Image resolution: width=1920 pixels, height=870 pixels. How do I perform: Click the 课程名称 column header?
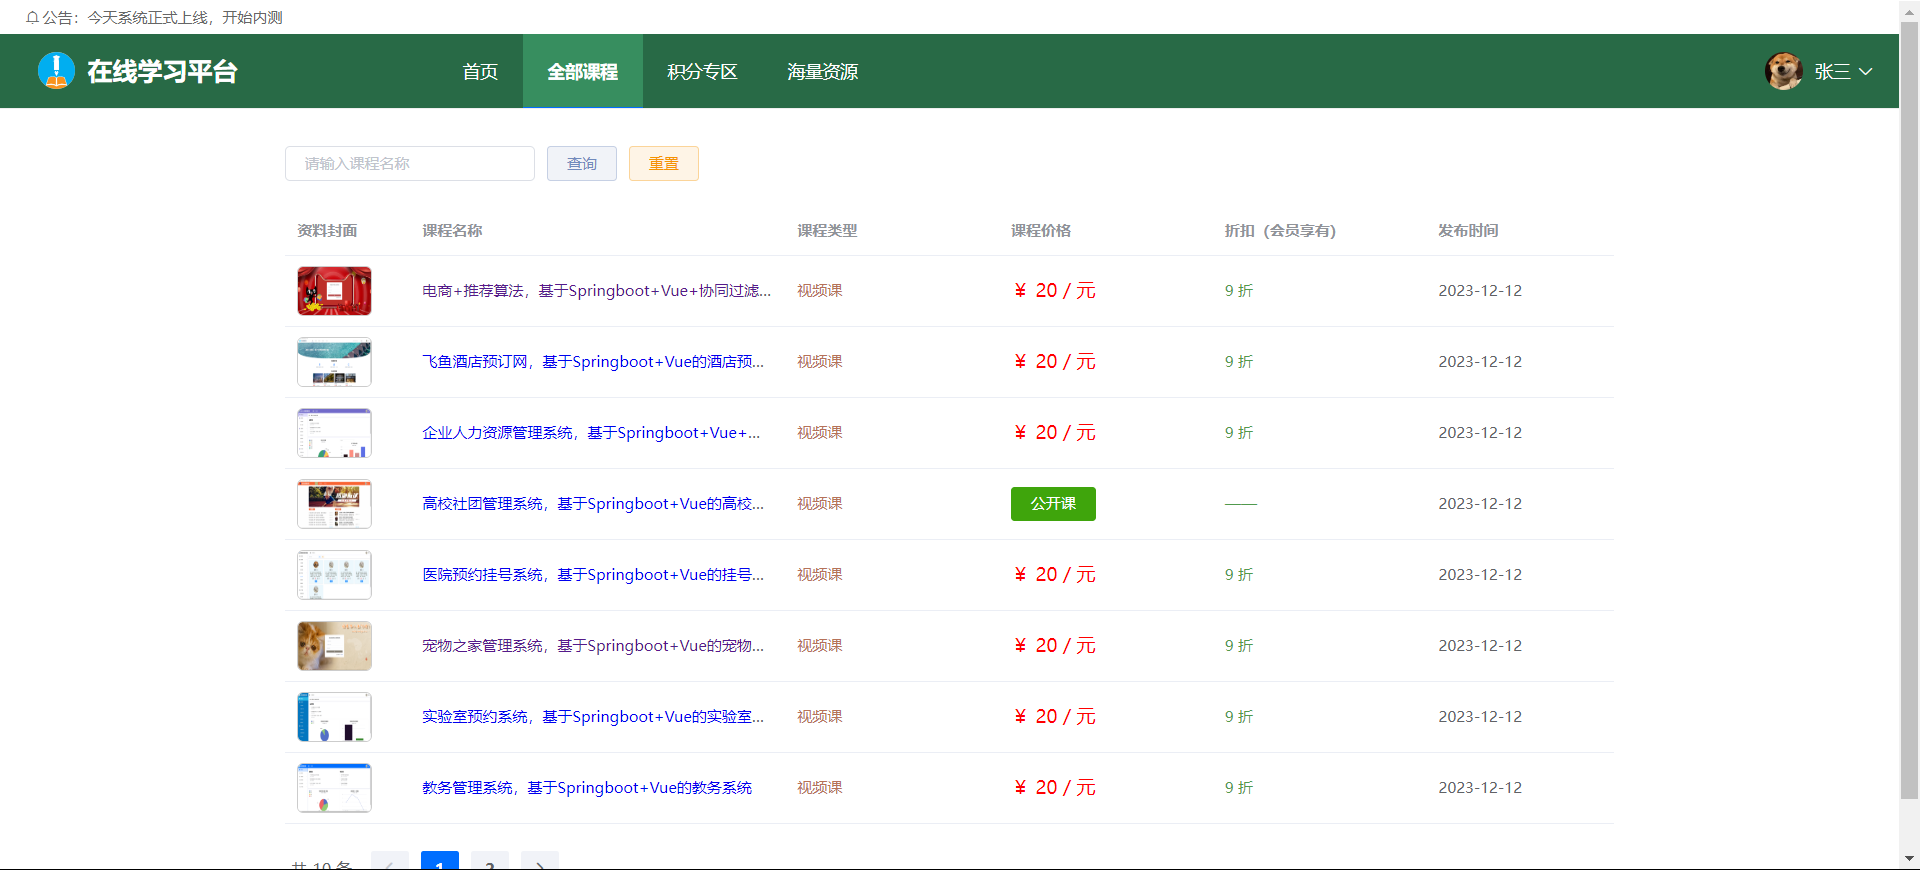(452, 231)
